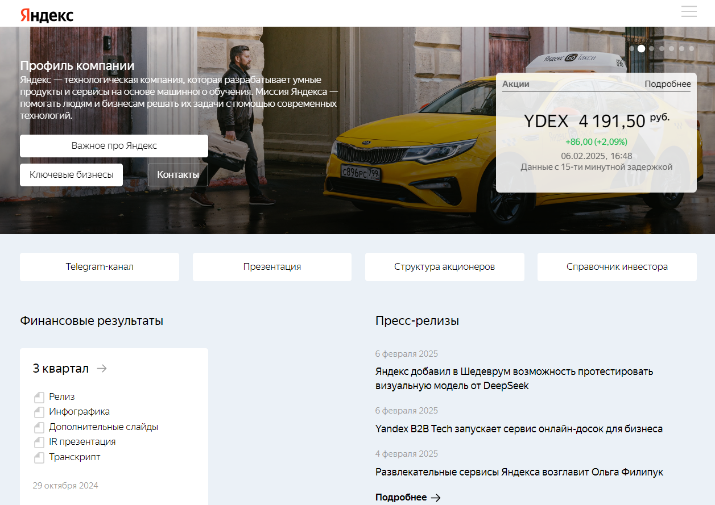Open the hamburger menu icon

point(689,11)
